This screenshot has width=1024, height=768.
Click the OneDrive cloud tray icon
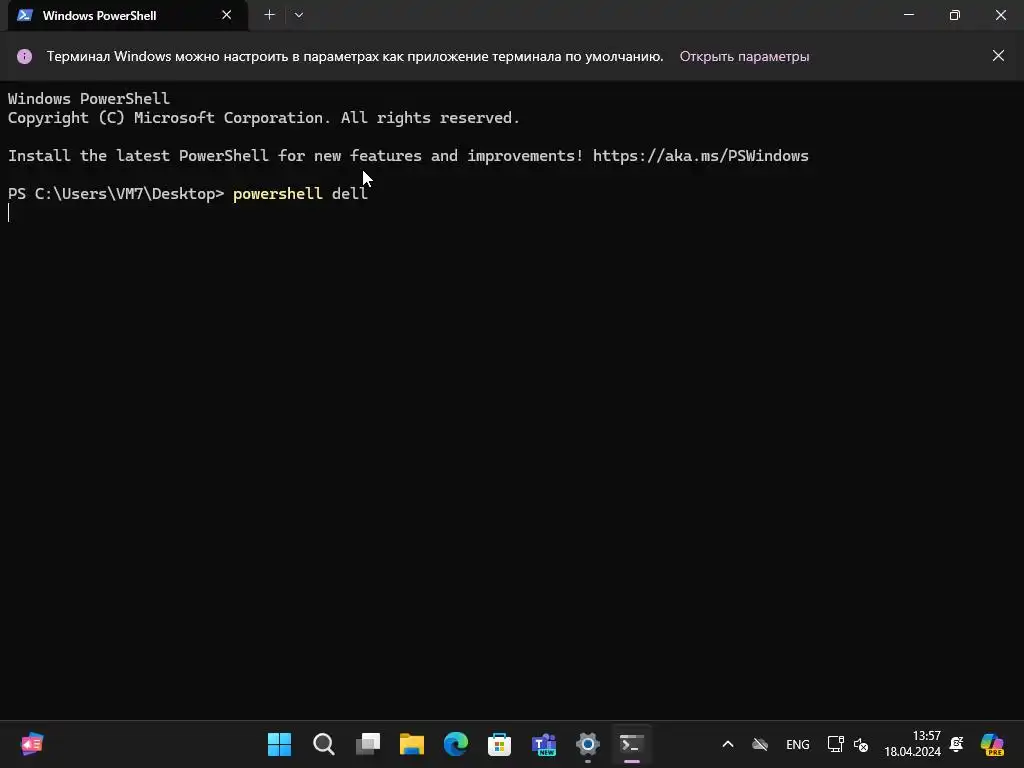point(760,744)
